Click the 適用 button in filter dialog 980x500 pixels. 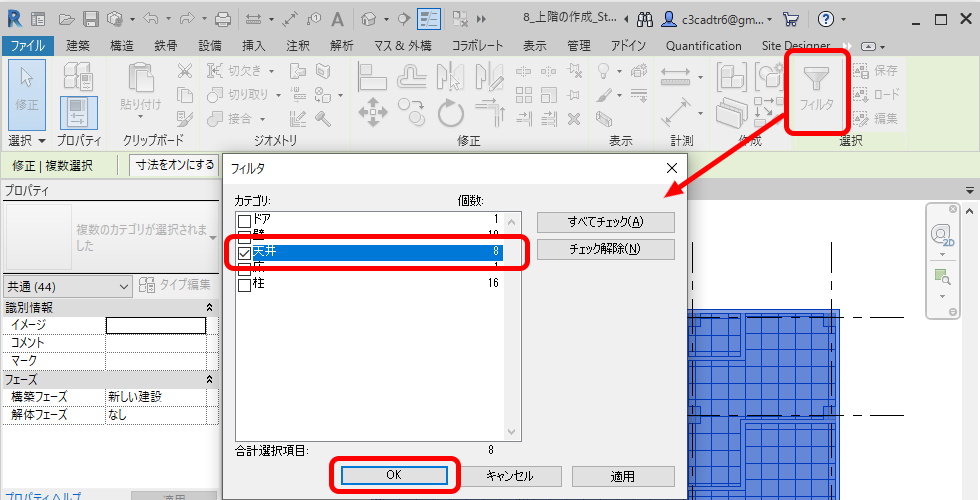pyautogui.click(x=623, y=476)
